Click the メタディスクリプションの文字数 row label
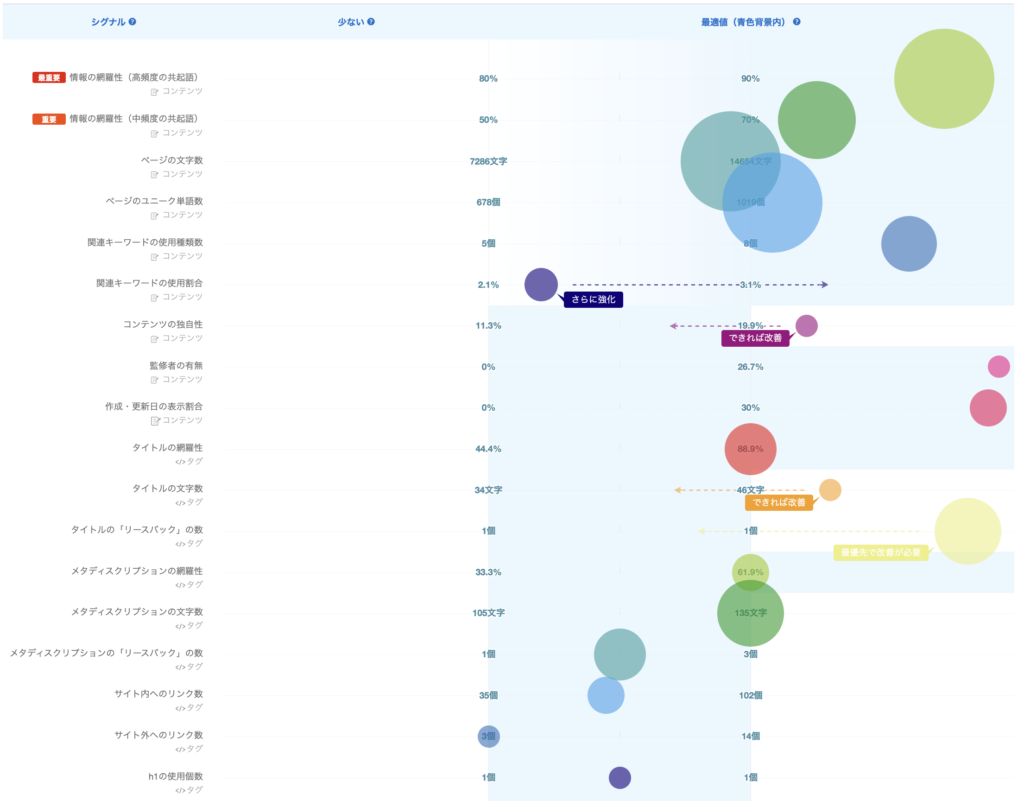 pos(137,612)
